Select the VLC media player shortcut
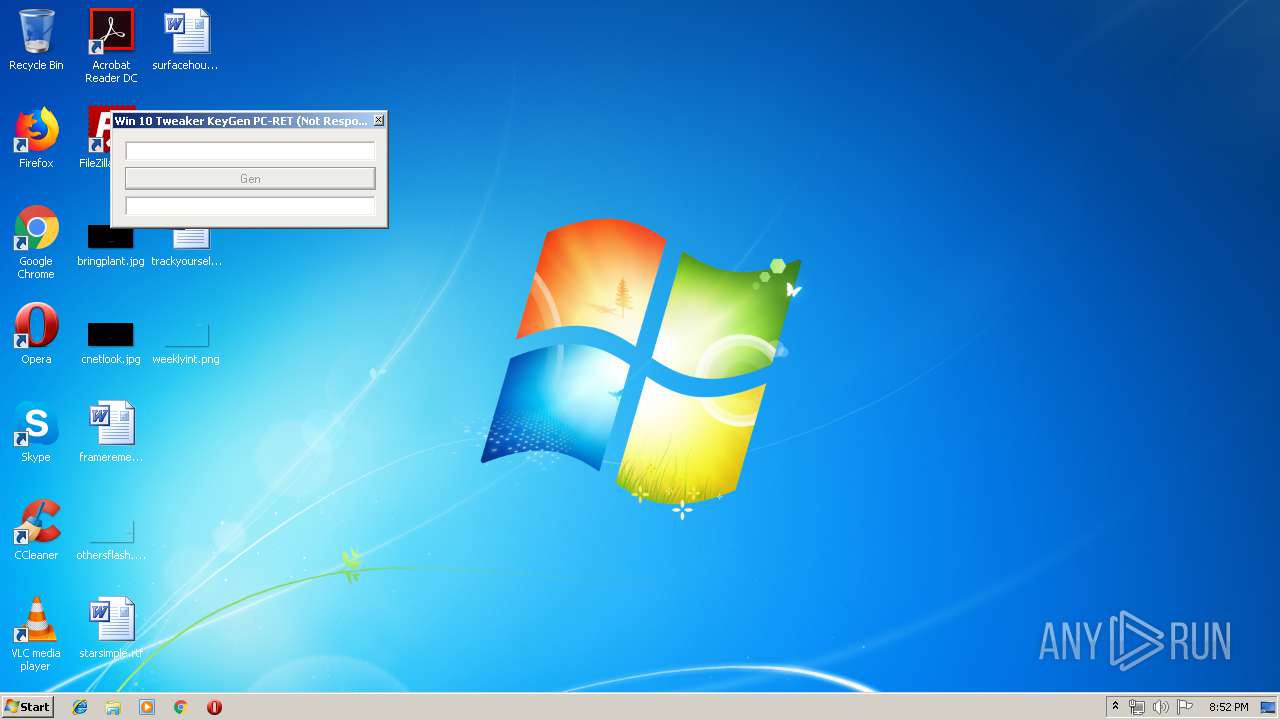 tap(36, 634)
